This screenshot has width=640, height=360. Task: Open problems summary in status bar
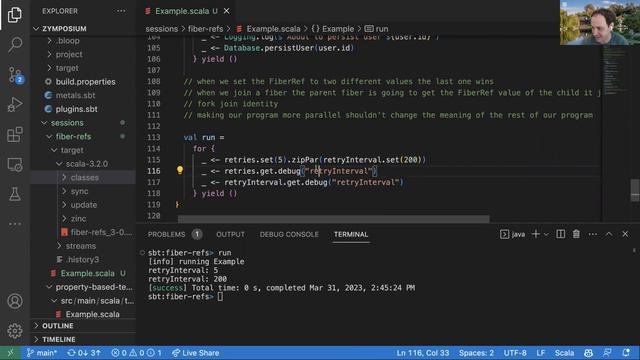pos(136,353)
